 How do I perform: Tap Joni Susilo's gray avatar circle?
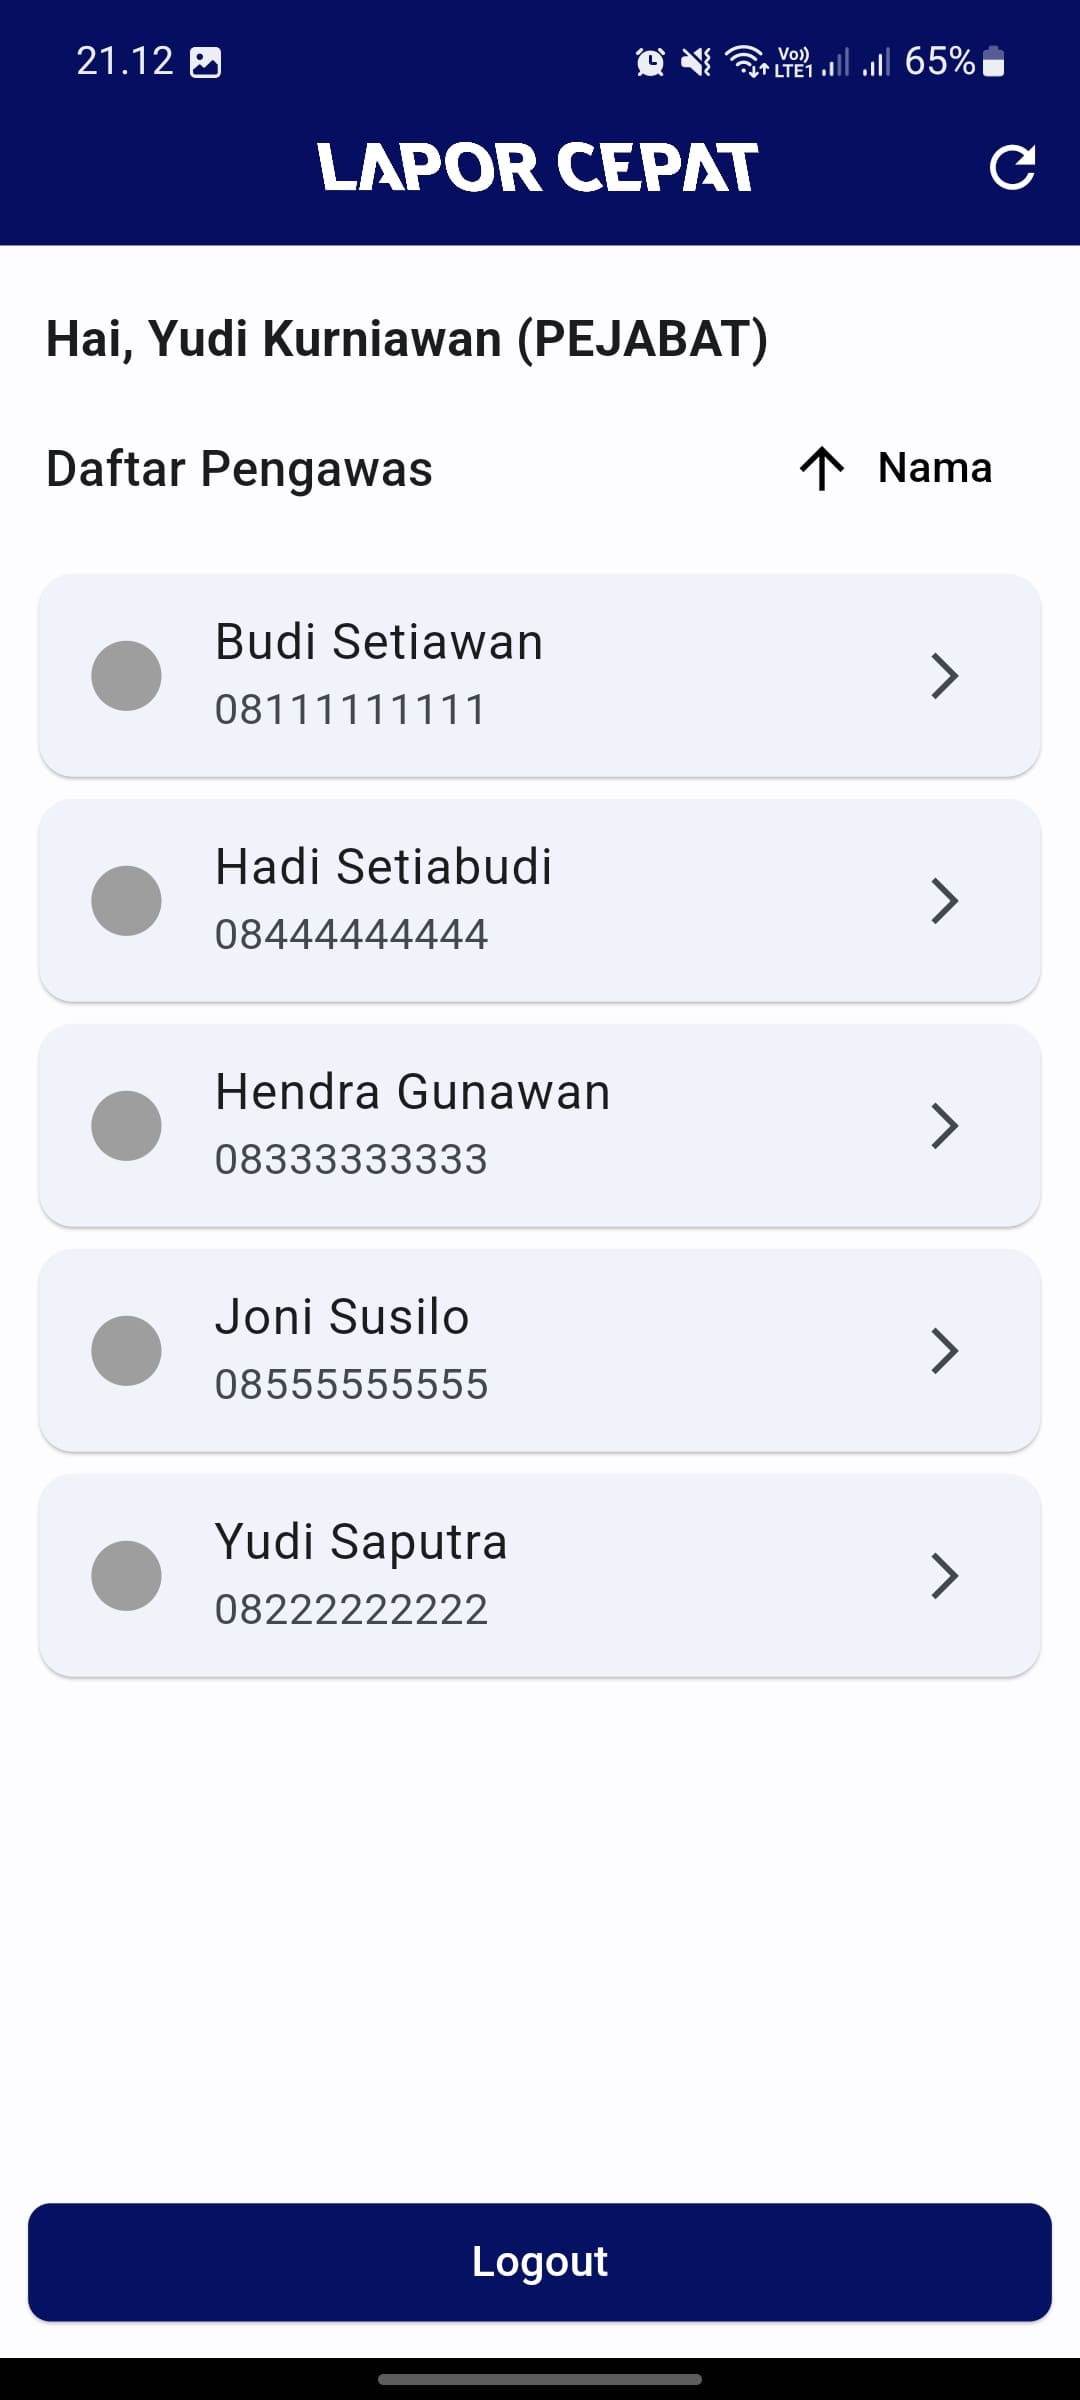[126, 1351]
